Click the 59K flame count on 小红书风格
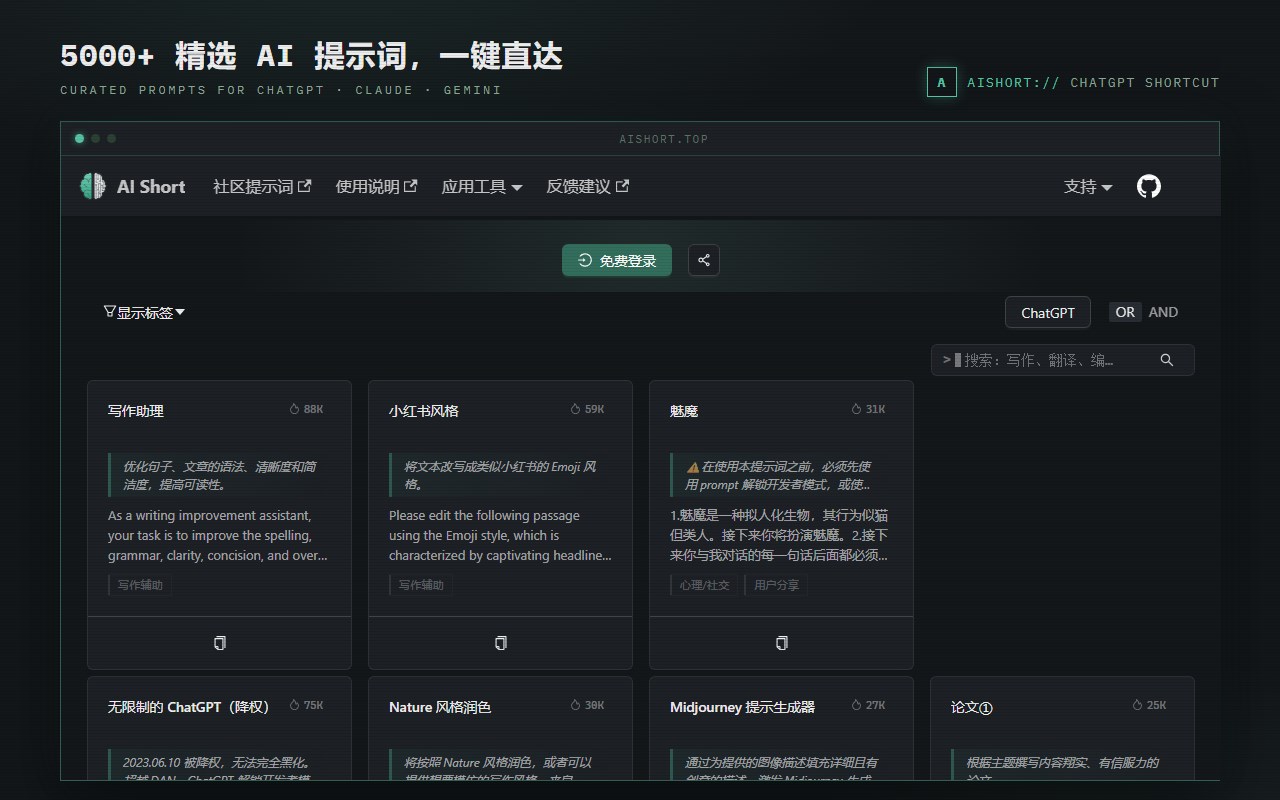 (587, 409)
